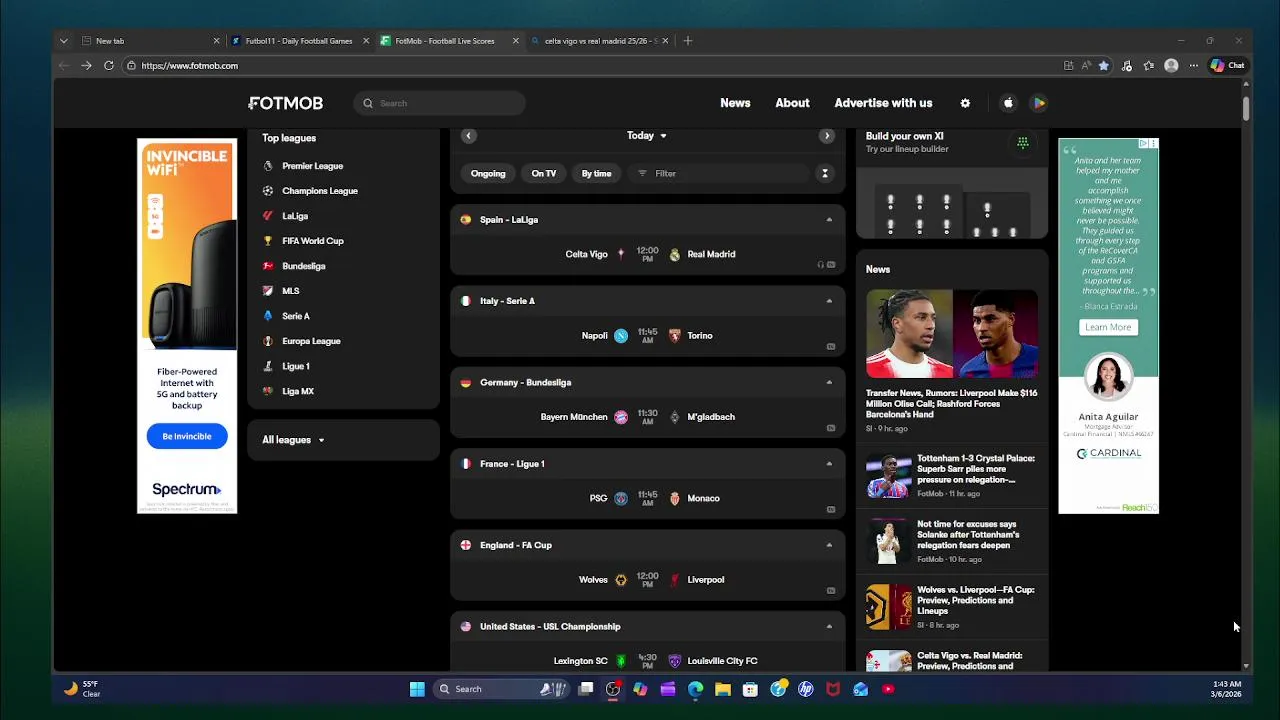
Task: Switch to the celta vigo search tab
Action: pos(599,41)
